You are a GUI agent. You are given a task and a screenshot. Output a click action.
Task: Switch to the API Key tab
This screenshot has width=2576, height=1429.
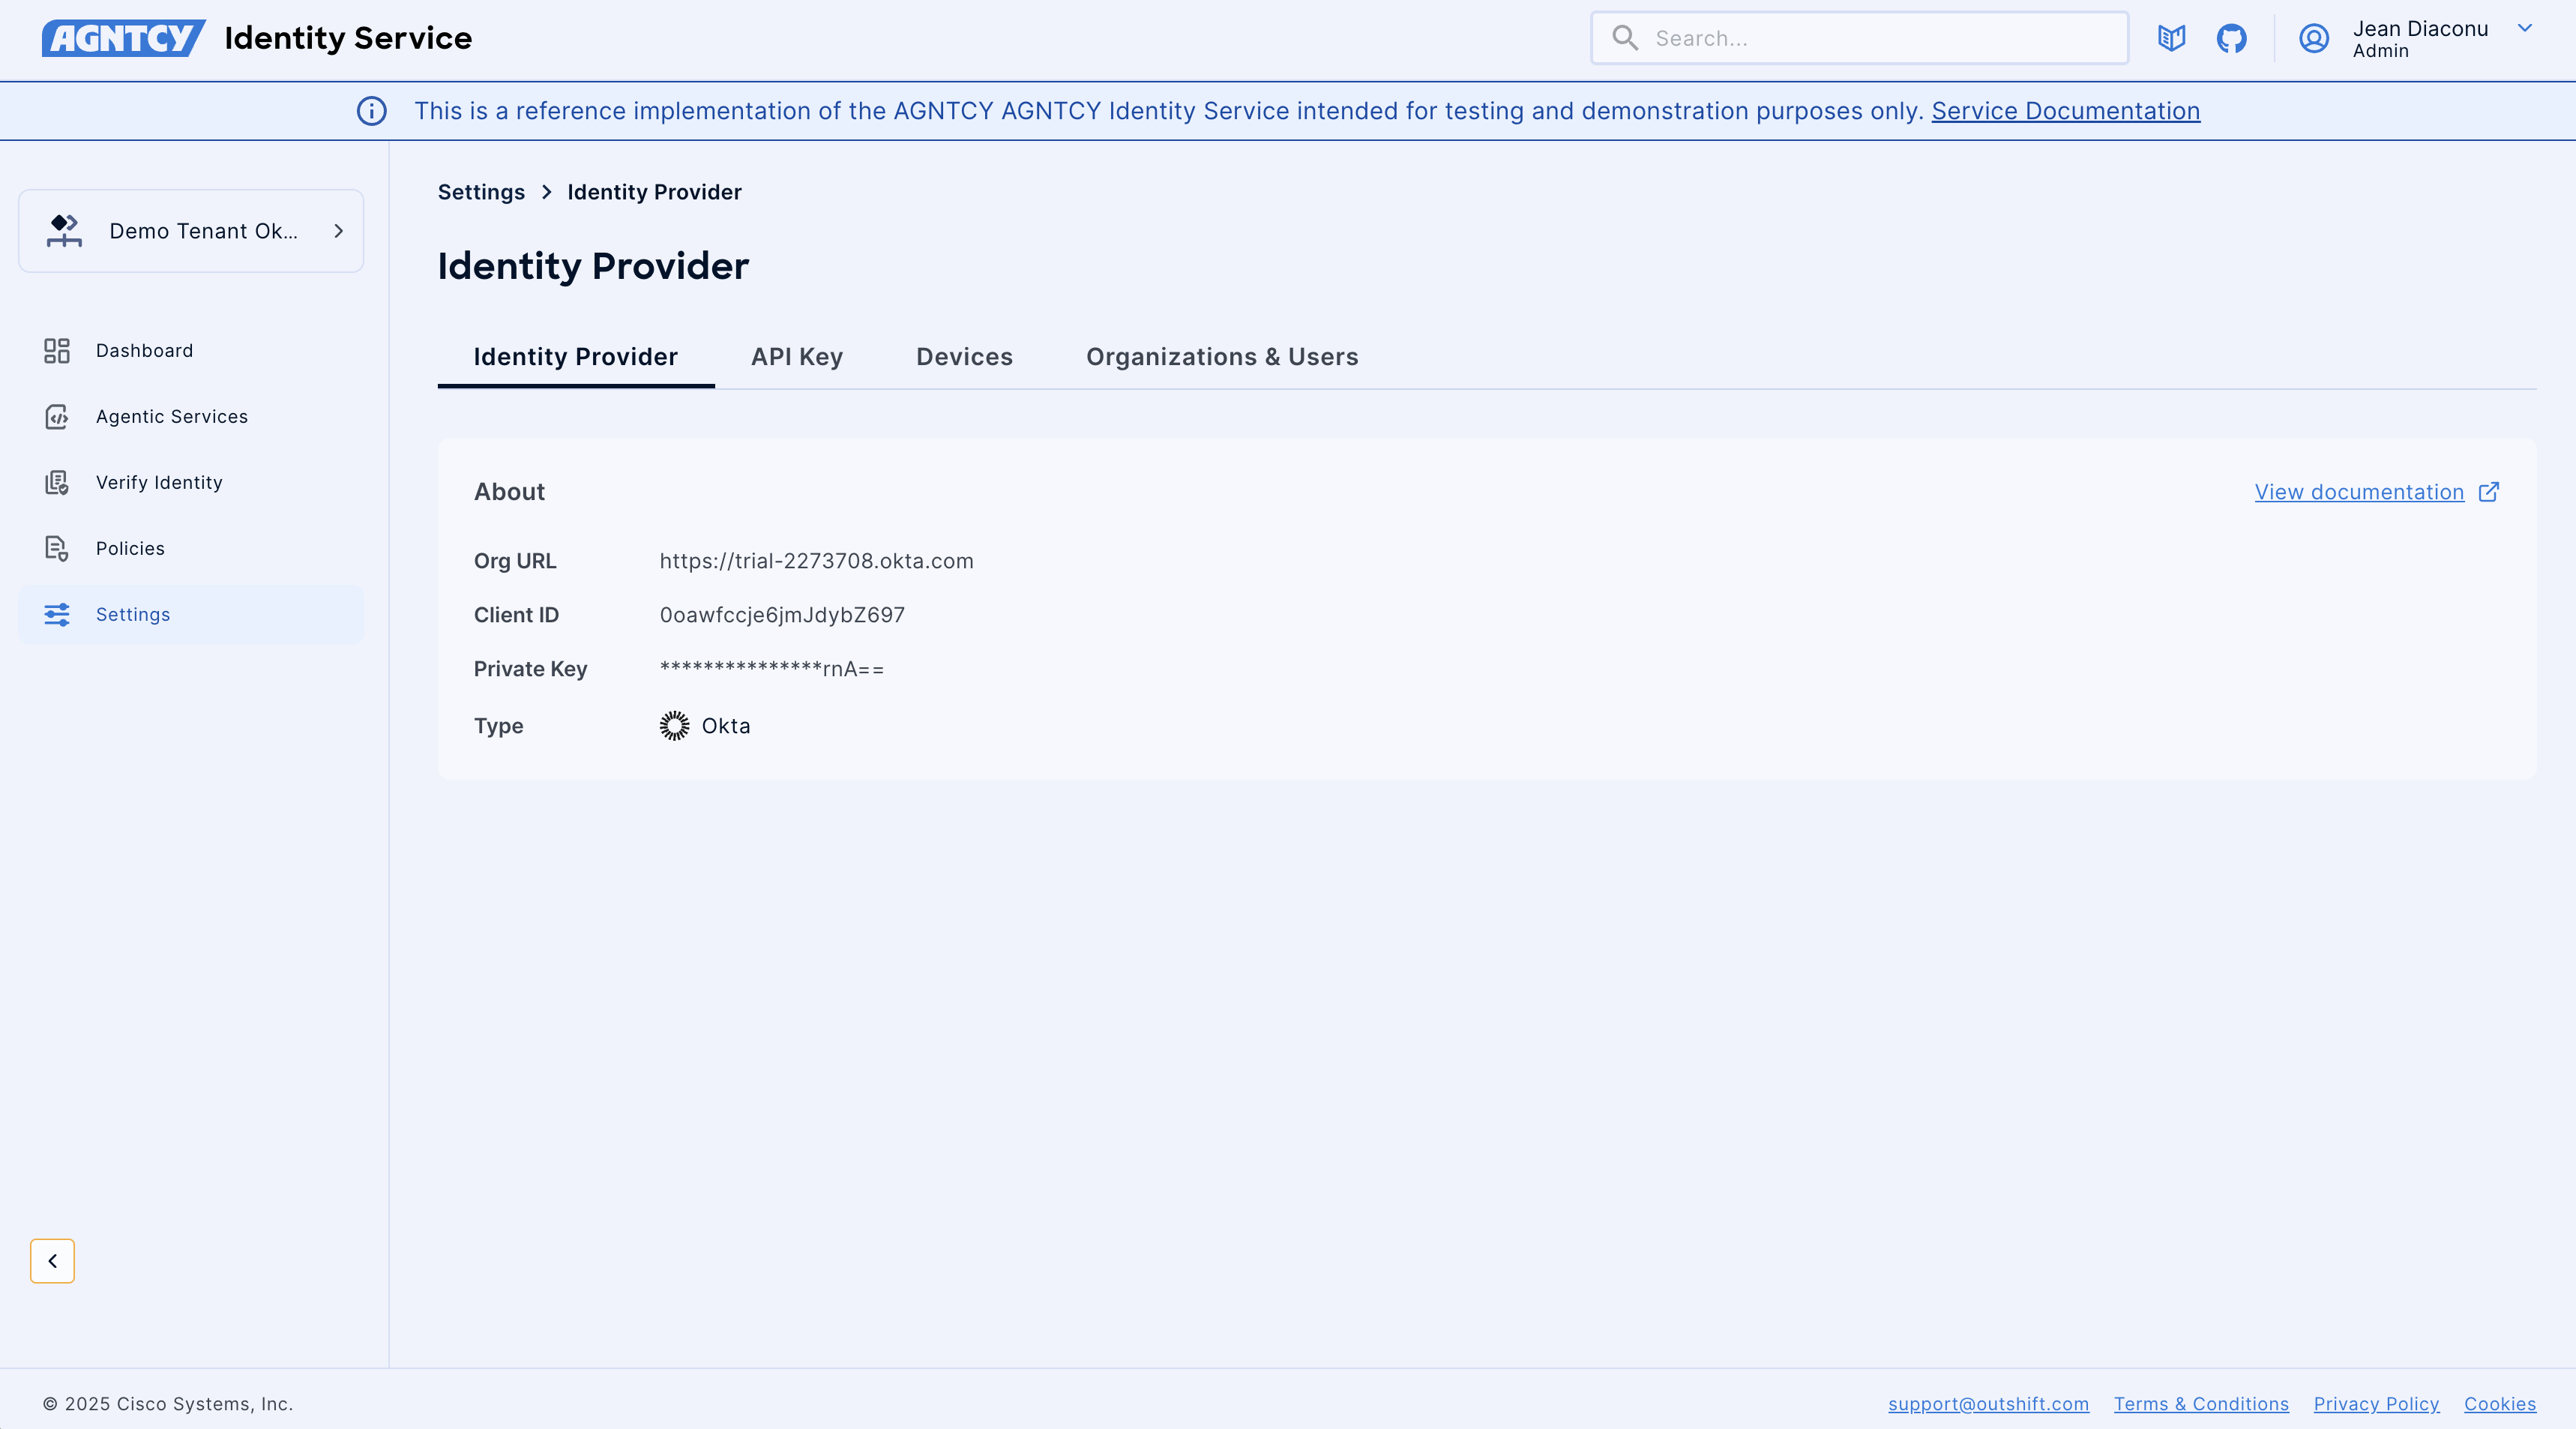point(796,357)
